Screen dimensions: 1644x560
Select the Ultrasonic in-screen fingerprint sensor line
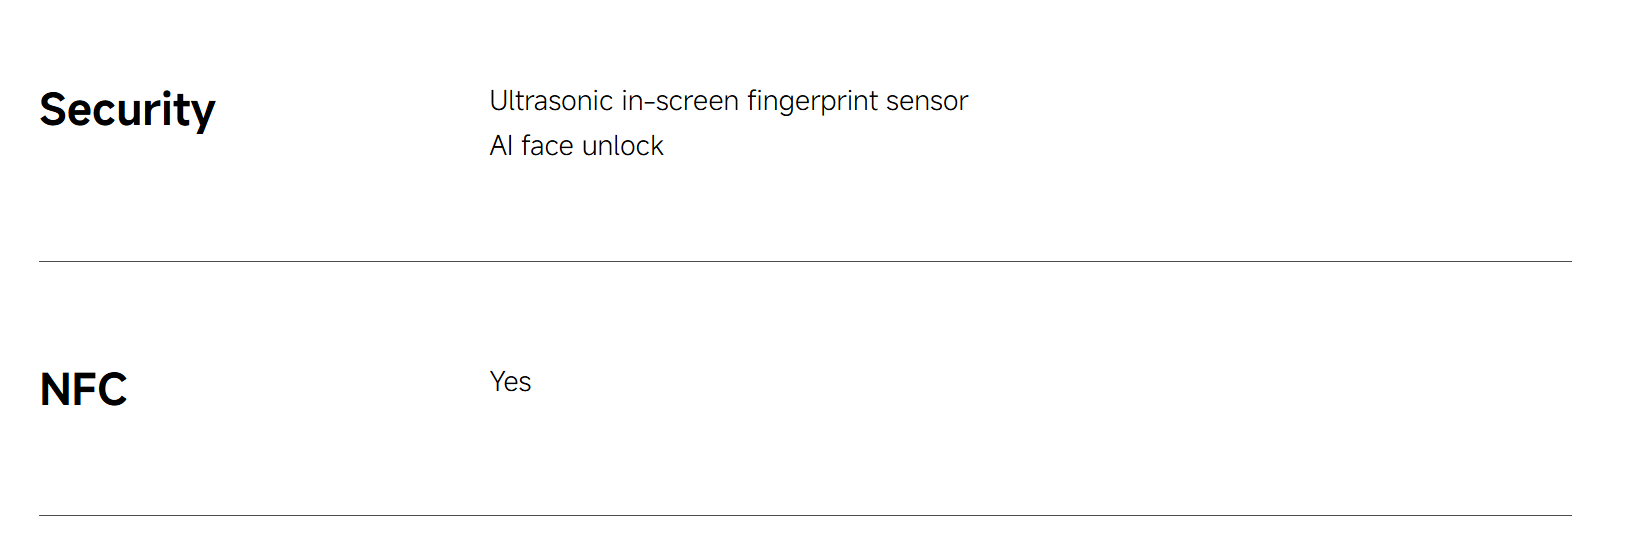click(x=729, y=101)
